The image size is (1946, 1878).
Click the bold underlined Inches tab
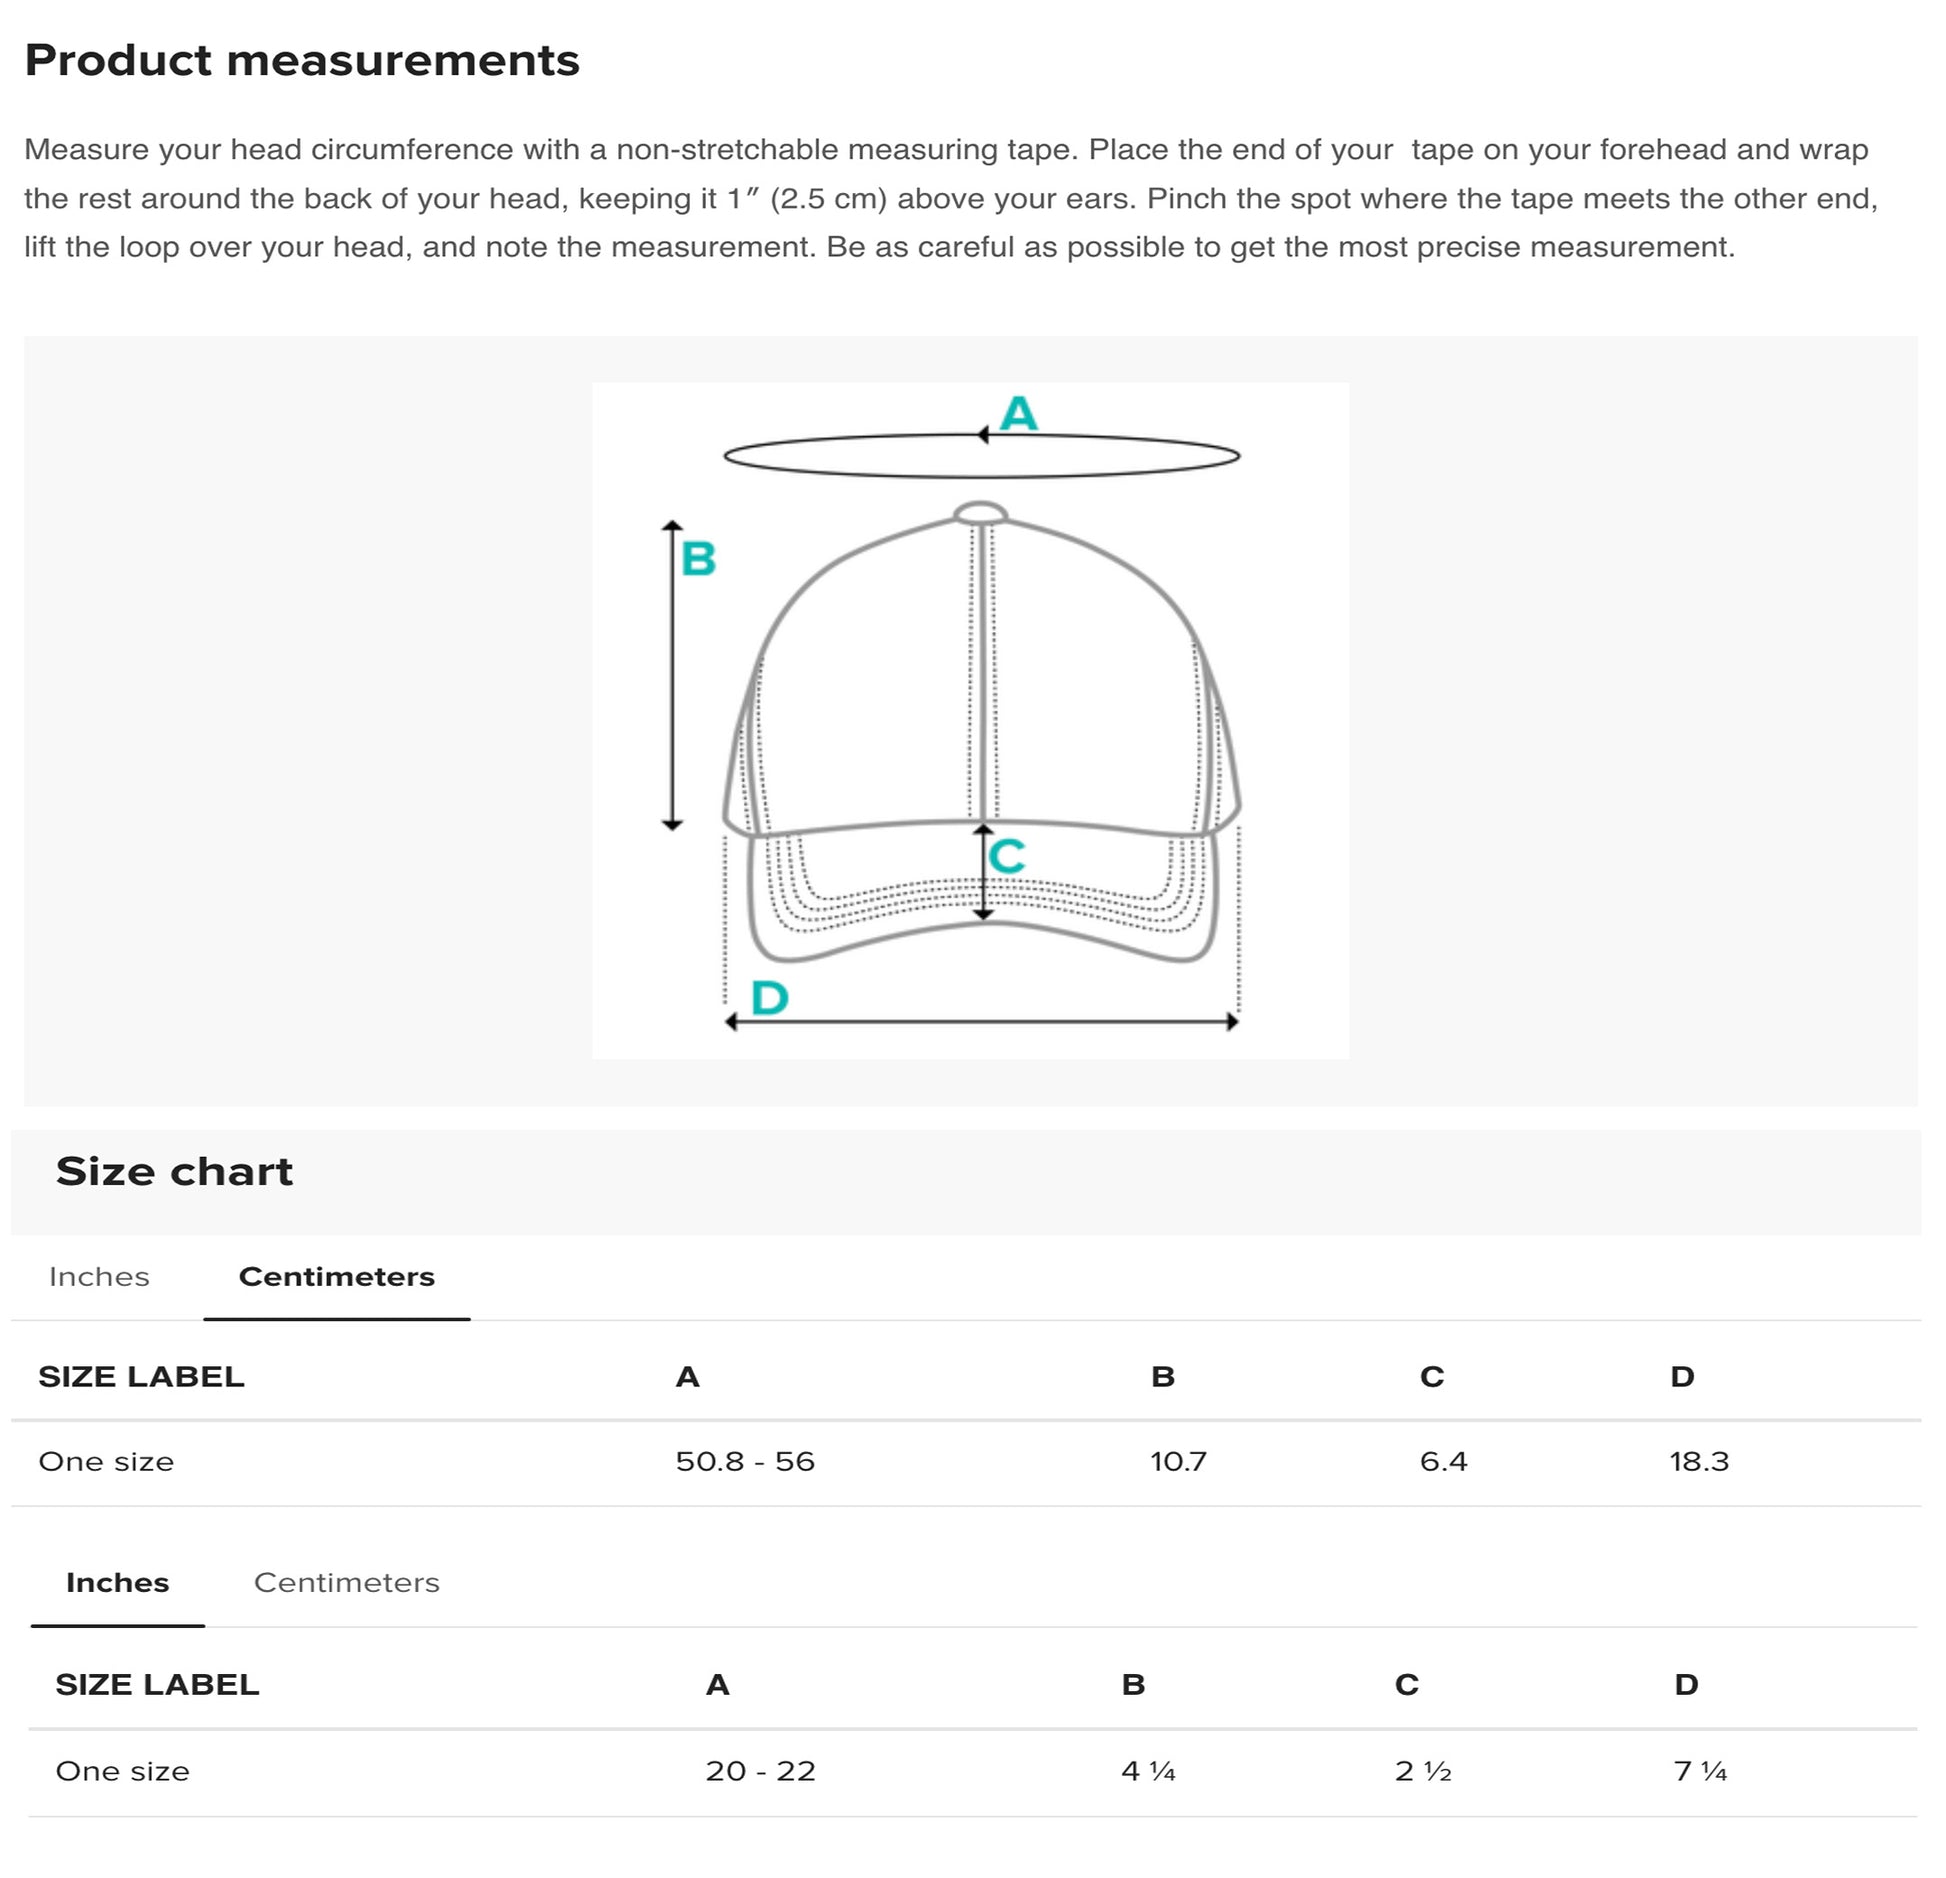point(117,1583)
